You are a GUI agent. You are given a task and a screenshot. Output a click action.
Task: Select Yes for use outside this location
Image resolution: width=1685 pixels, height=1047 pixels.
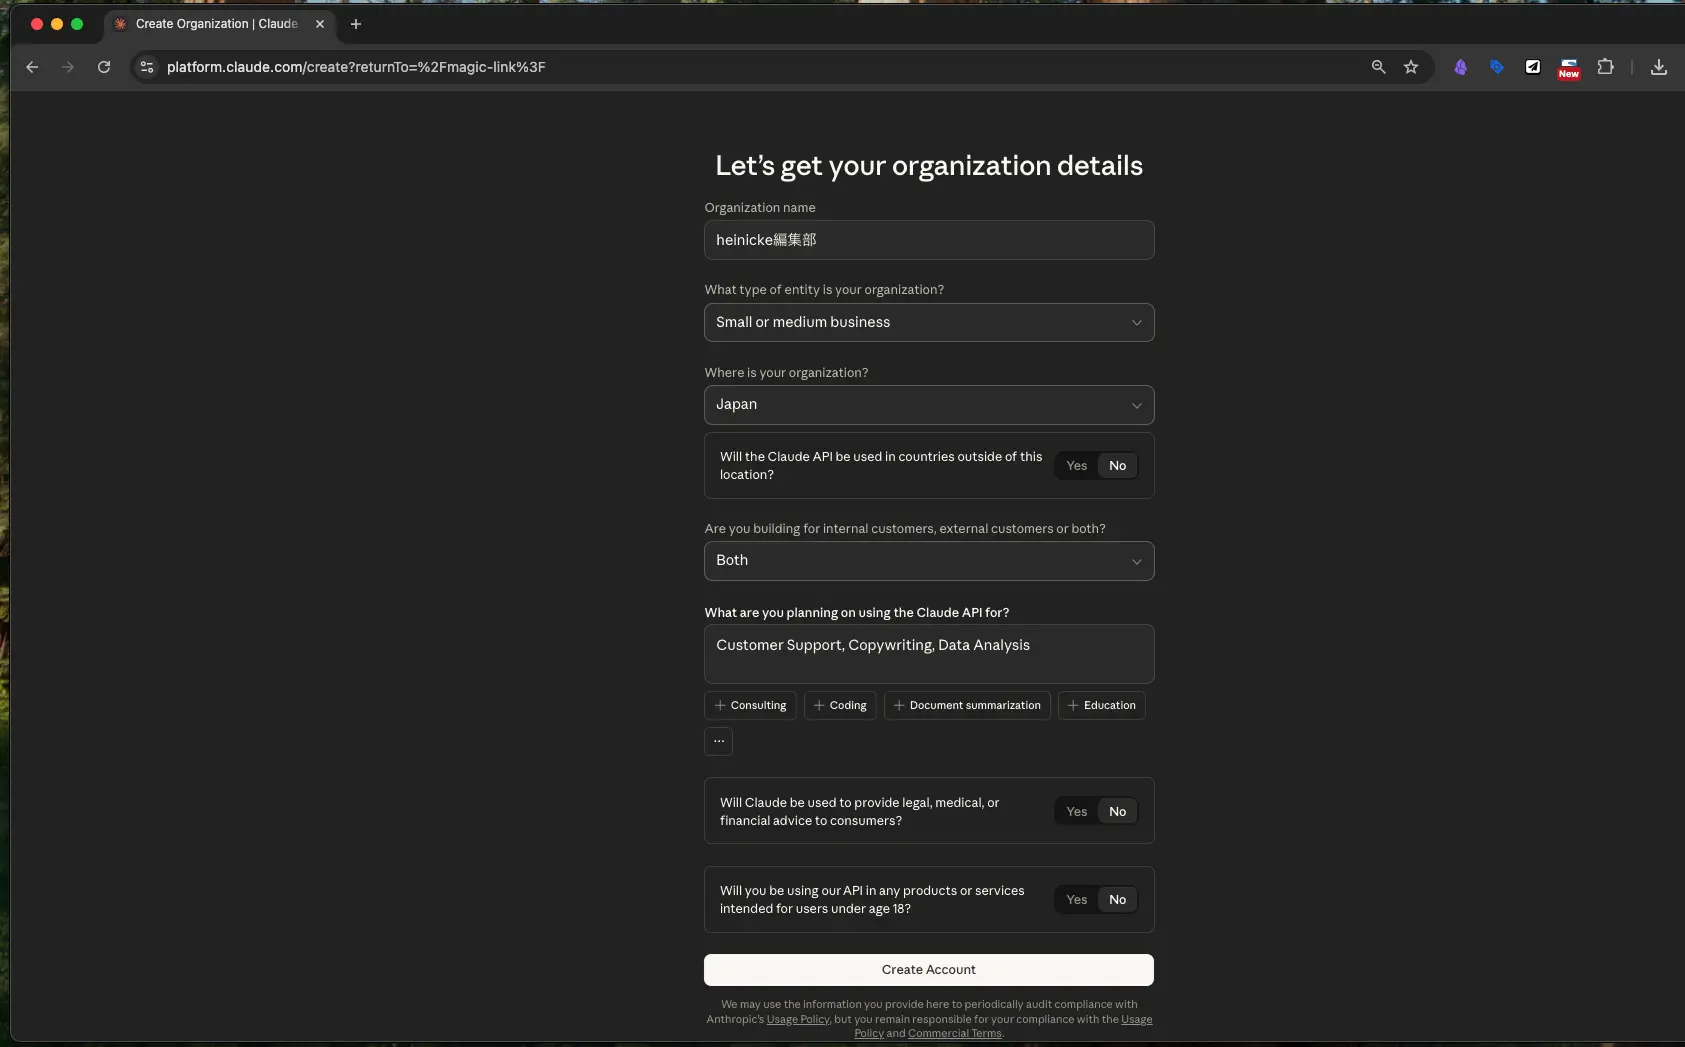click(1076, 466)
